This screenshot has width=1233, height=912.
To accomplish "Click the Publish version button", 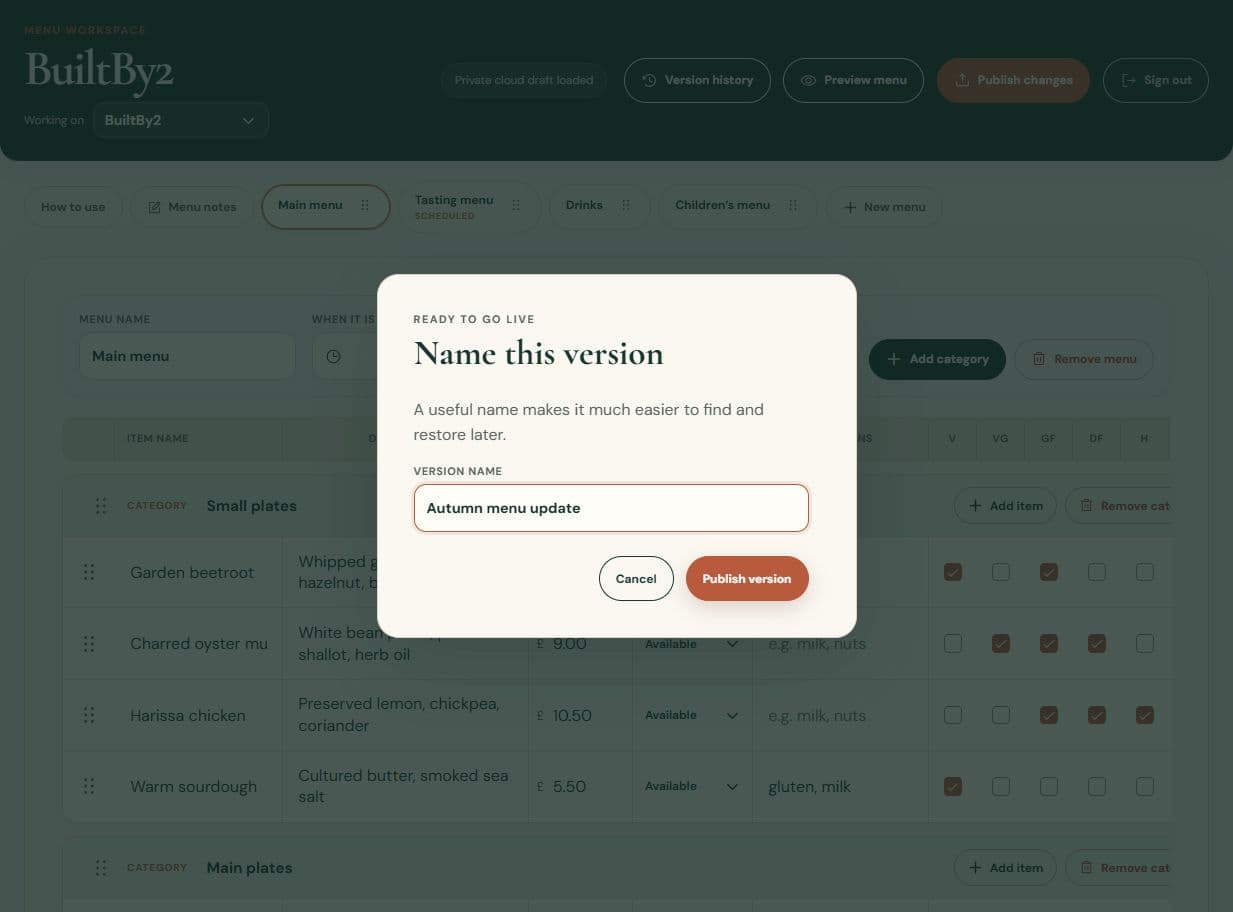I will click(747, 578).
